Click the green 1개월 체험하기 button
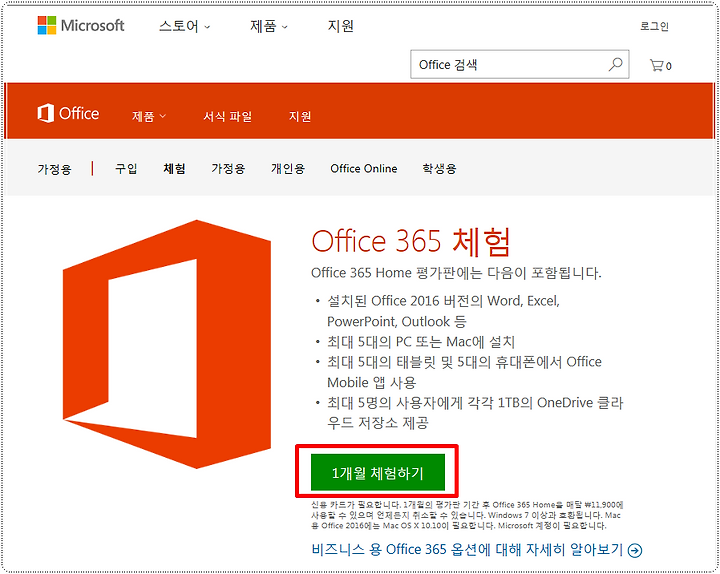Viewport: 720px width, 574px height. pyautogui.click(x=378, y=473)
